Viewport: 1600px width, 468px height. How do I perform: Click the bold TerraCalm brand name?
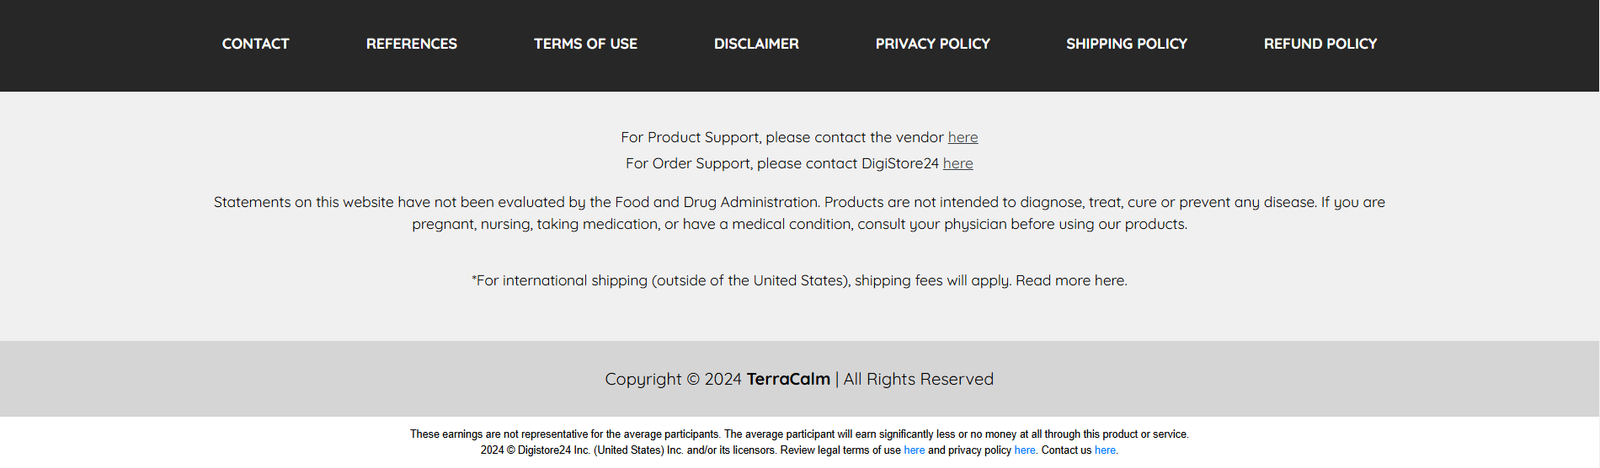788,379
